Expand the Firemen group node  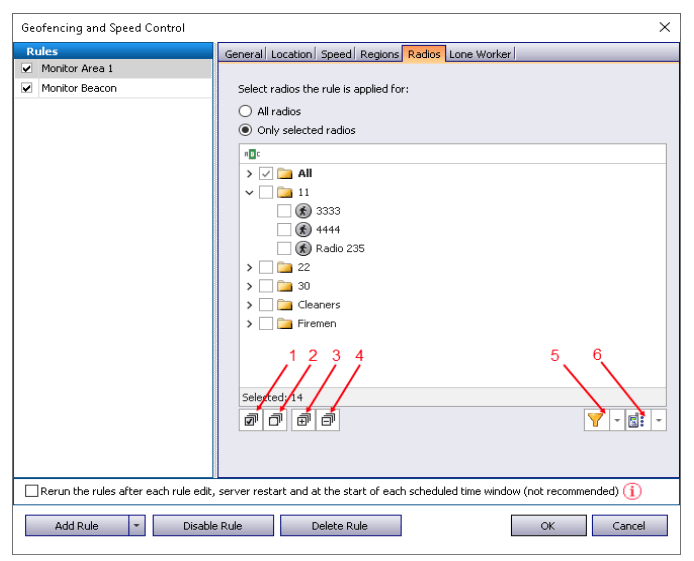click(249, 324)
